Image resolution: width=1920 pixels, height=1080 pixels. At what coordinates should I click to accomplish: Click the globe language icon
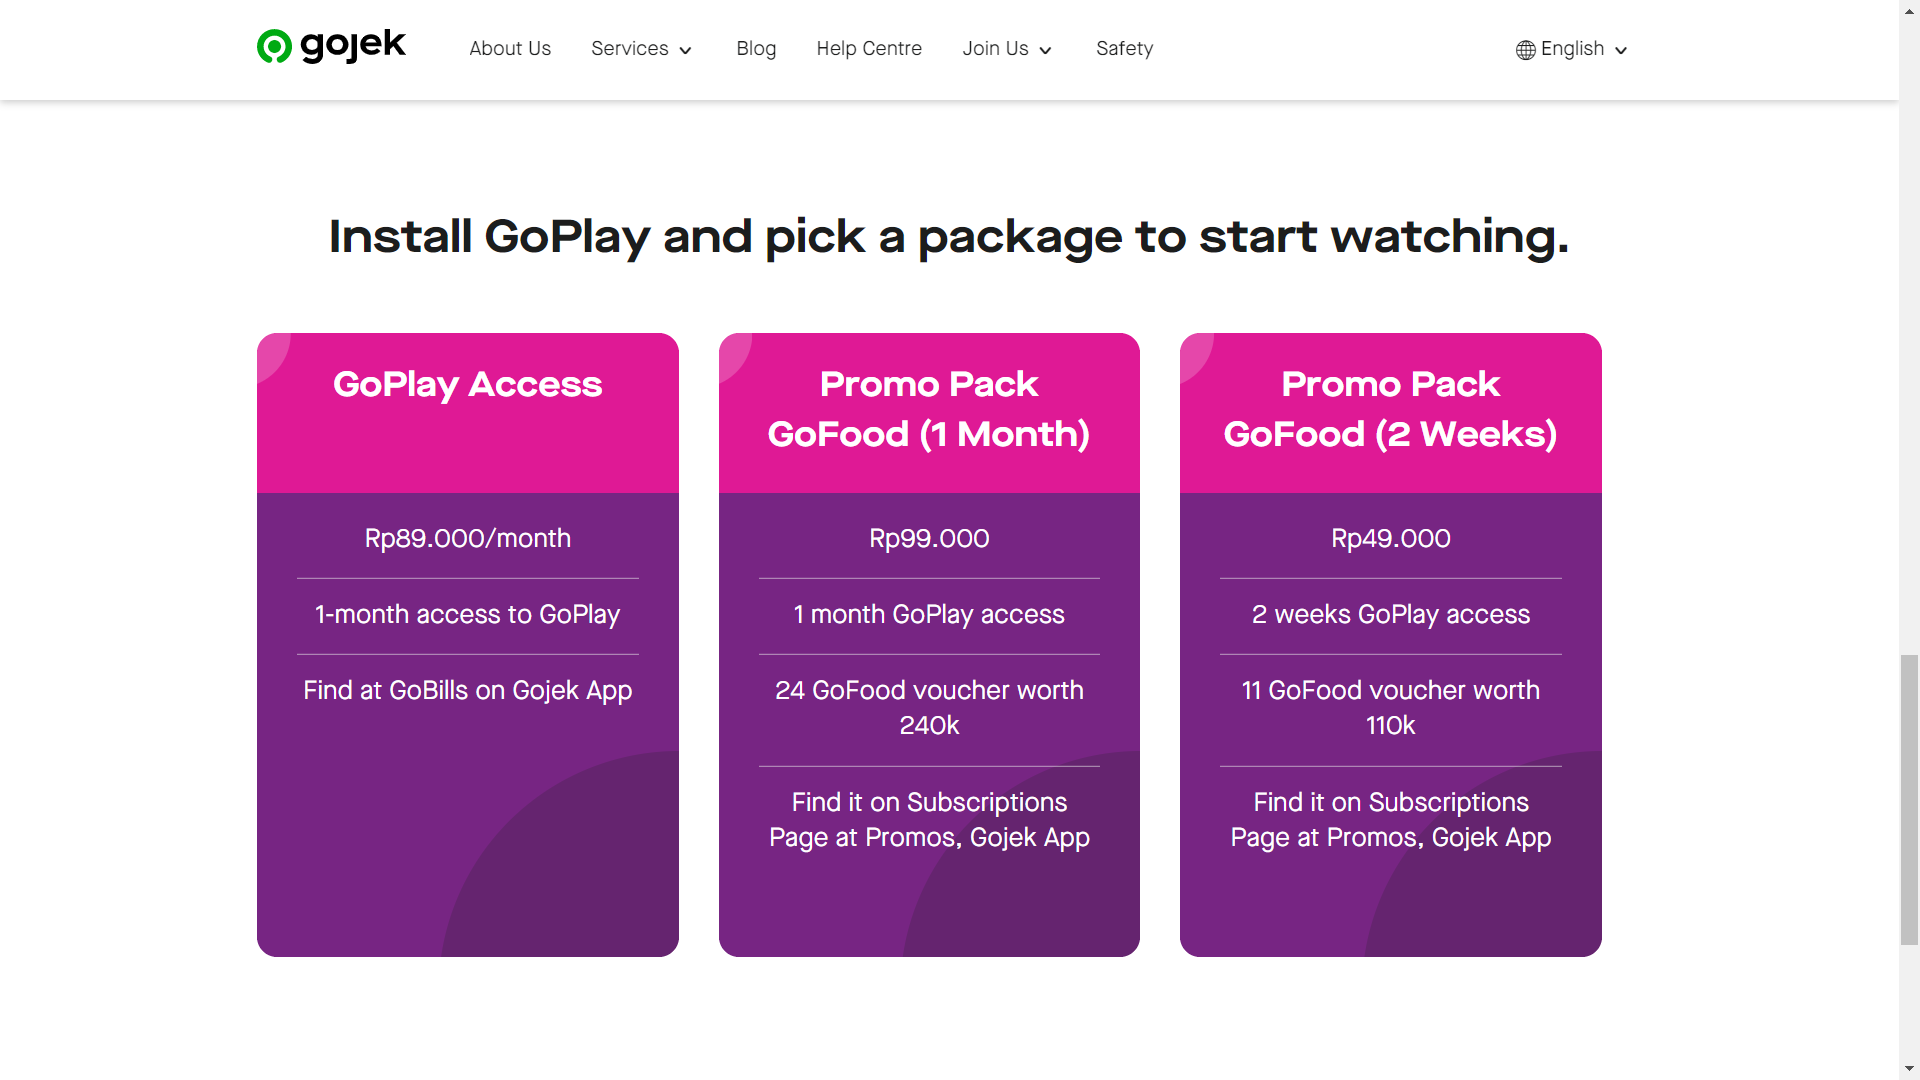[x=1525, y=50]
